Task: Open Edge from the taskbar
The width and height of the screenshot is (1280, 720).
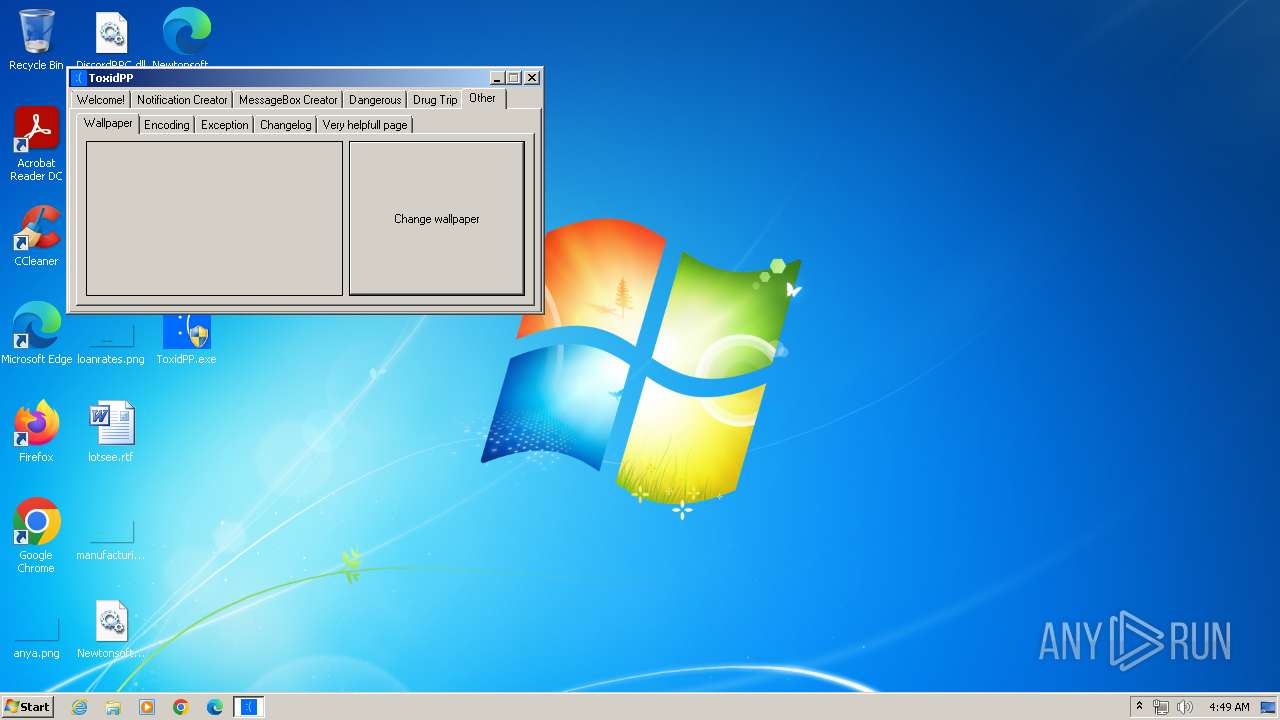Action: (x=215, y=707)
